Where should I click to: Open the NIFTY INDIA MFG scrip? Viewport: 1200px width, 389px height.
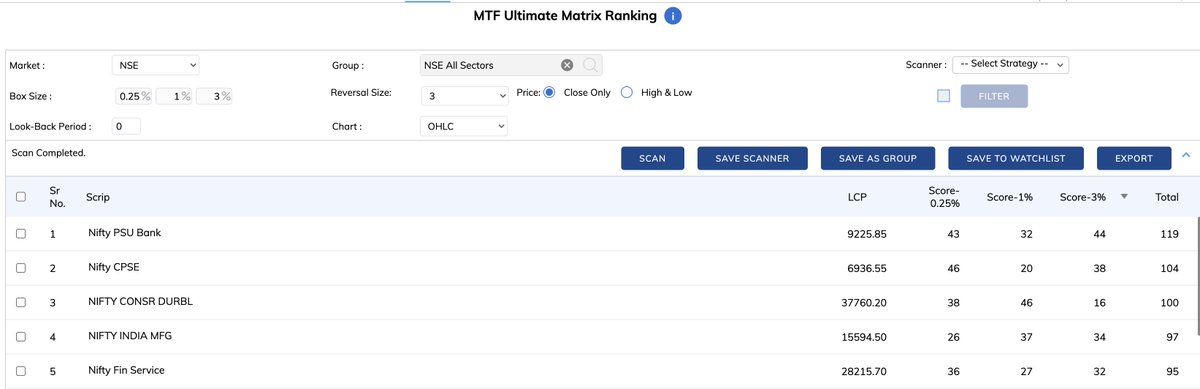[x=130, y=337]
